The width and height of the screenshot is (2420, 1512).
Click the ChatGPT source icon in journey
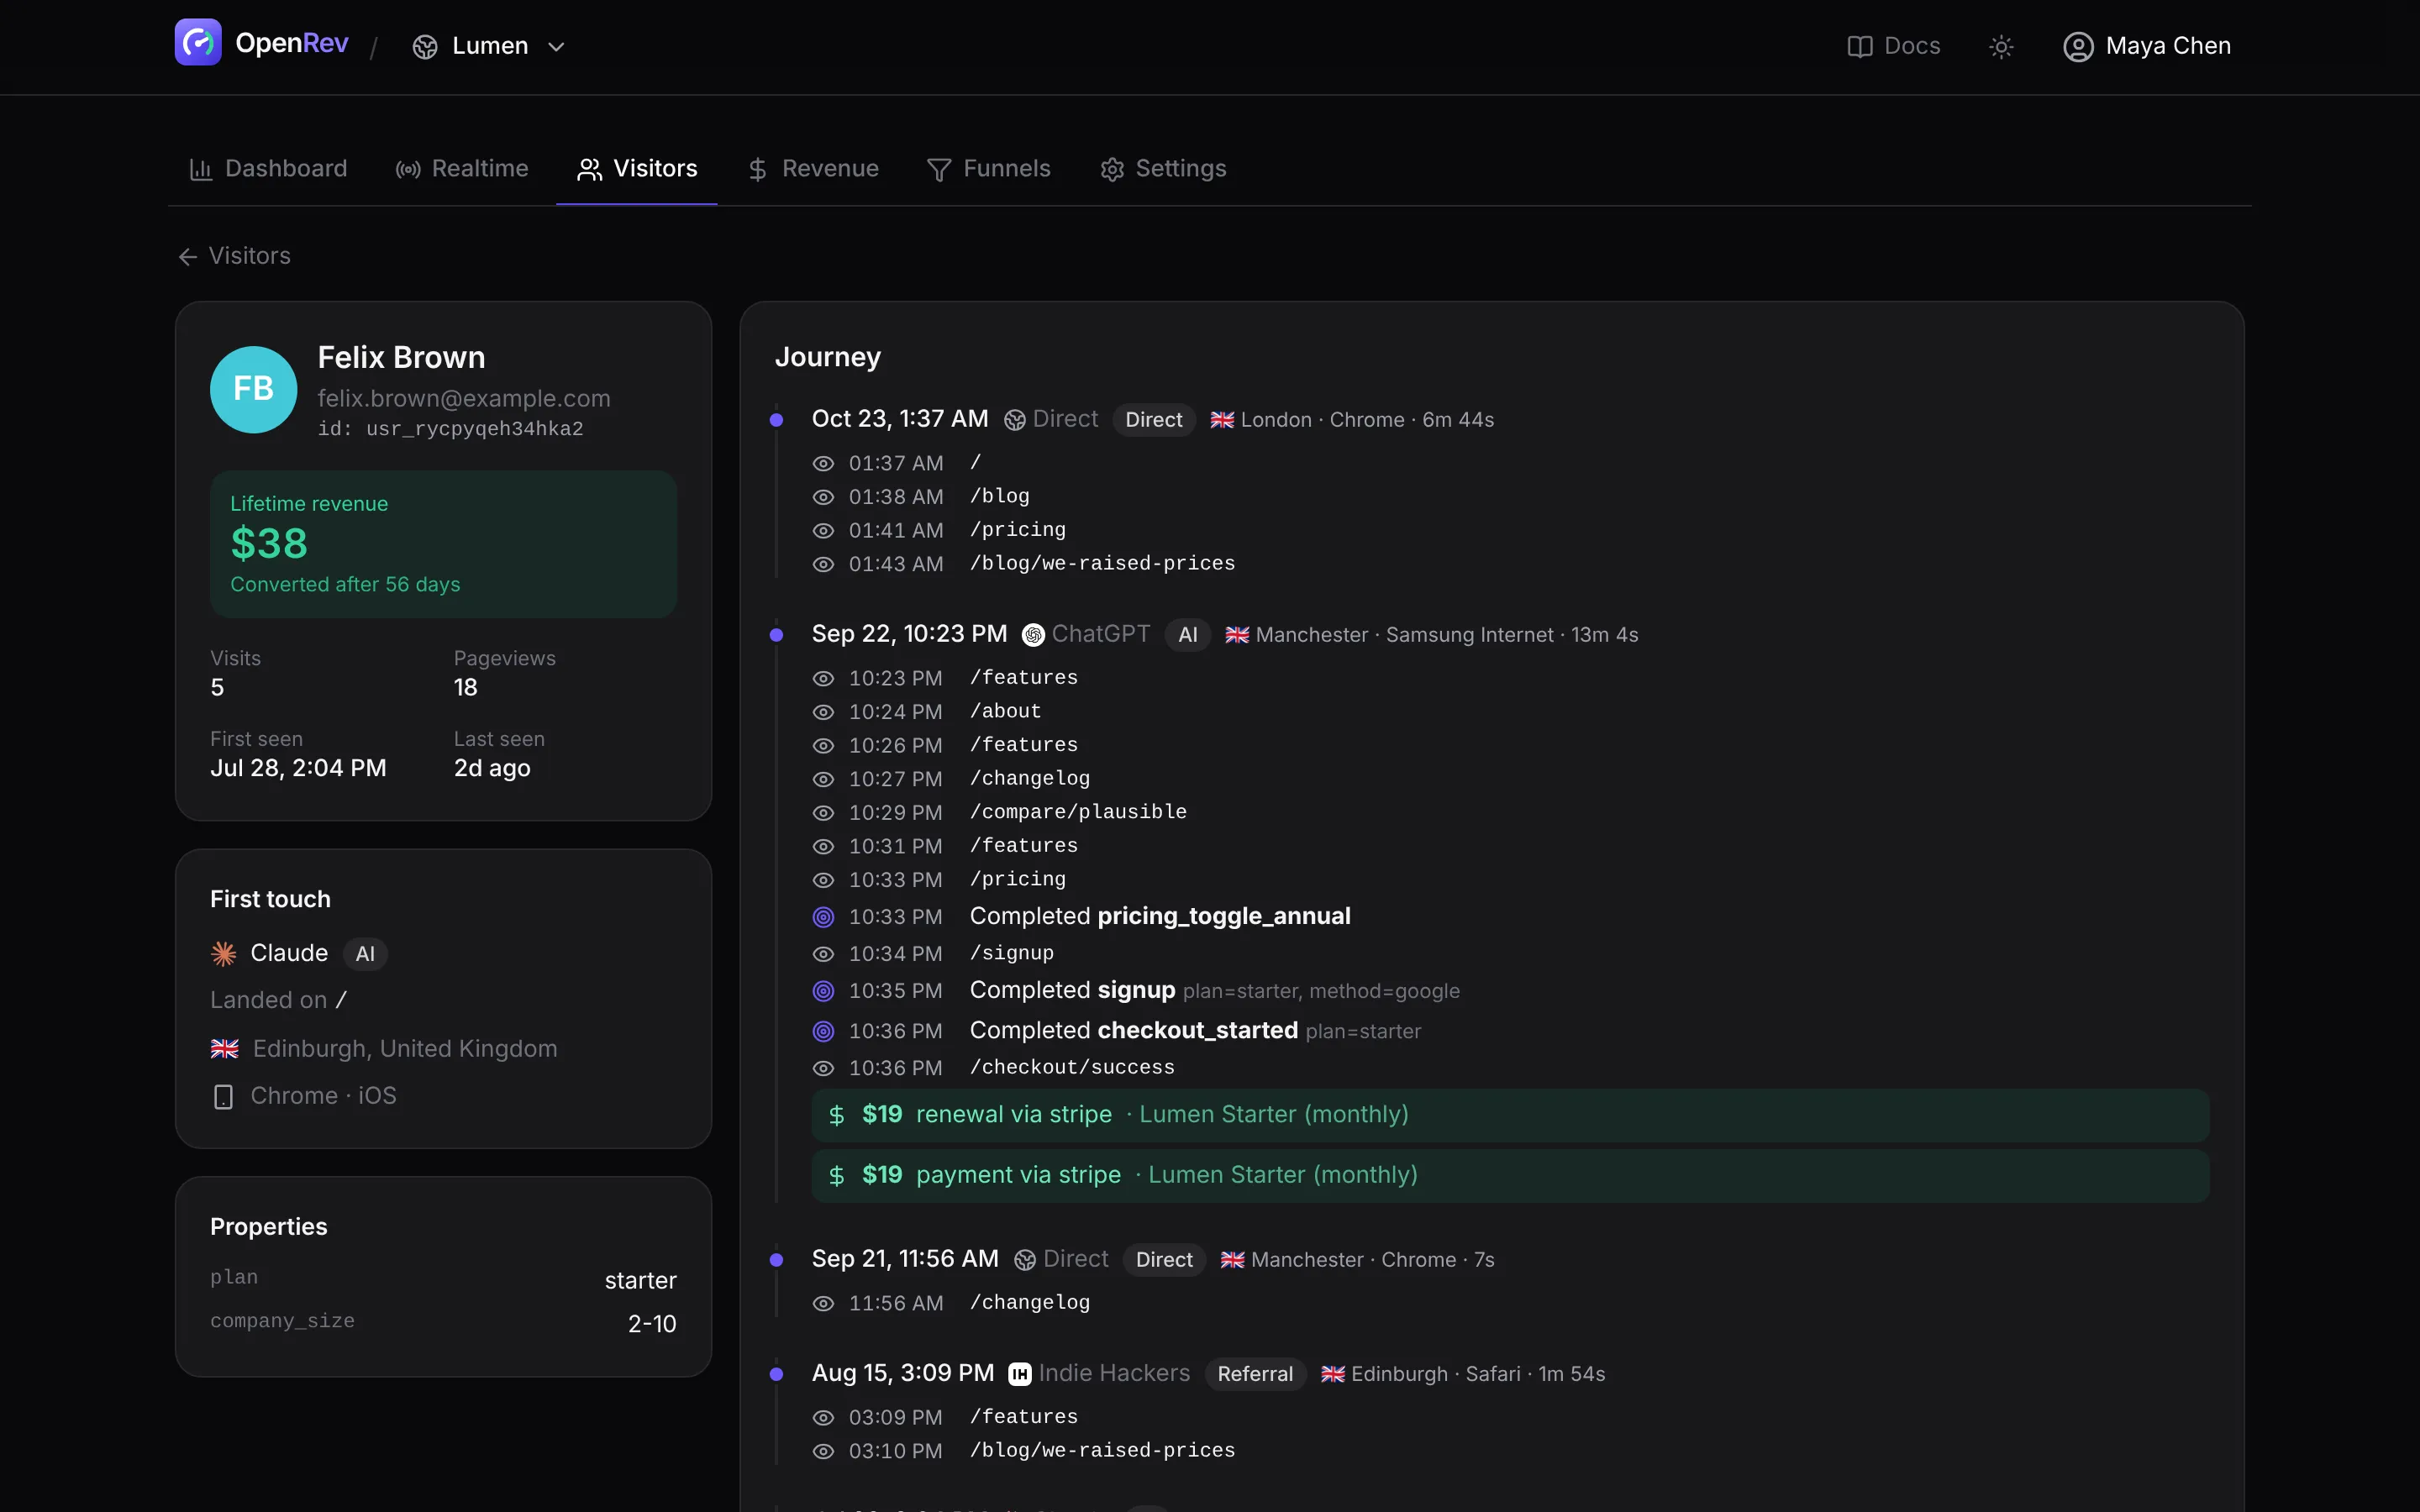(1034, 635)
